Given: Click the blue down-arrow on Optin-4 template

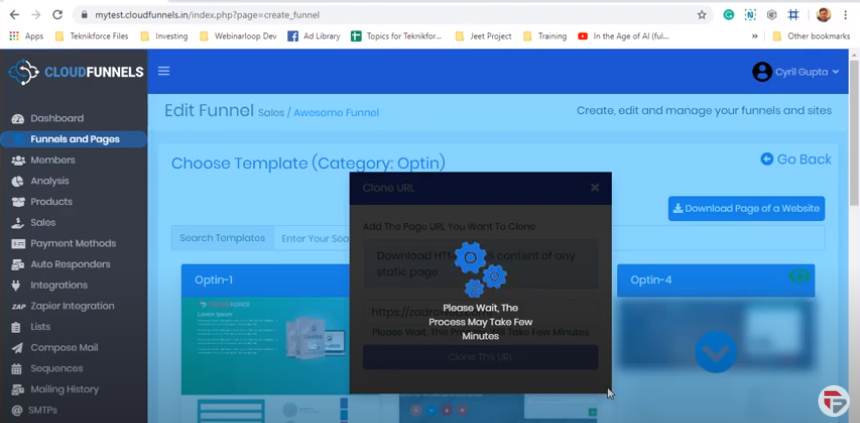Looking at the screenshot, I should [716, 351].
